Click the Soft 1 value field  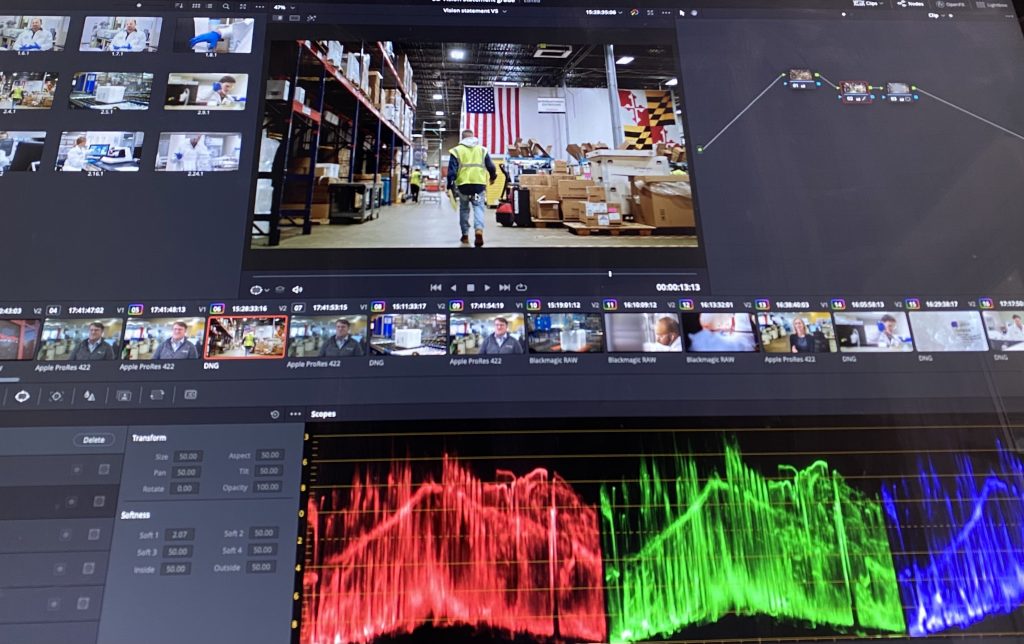coord(179,535)
